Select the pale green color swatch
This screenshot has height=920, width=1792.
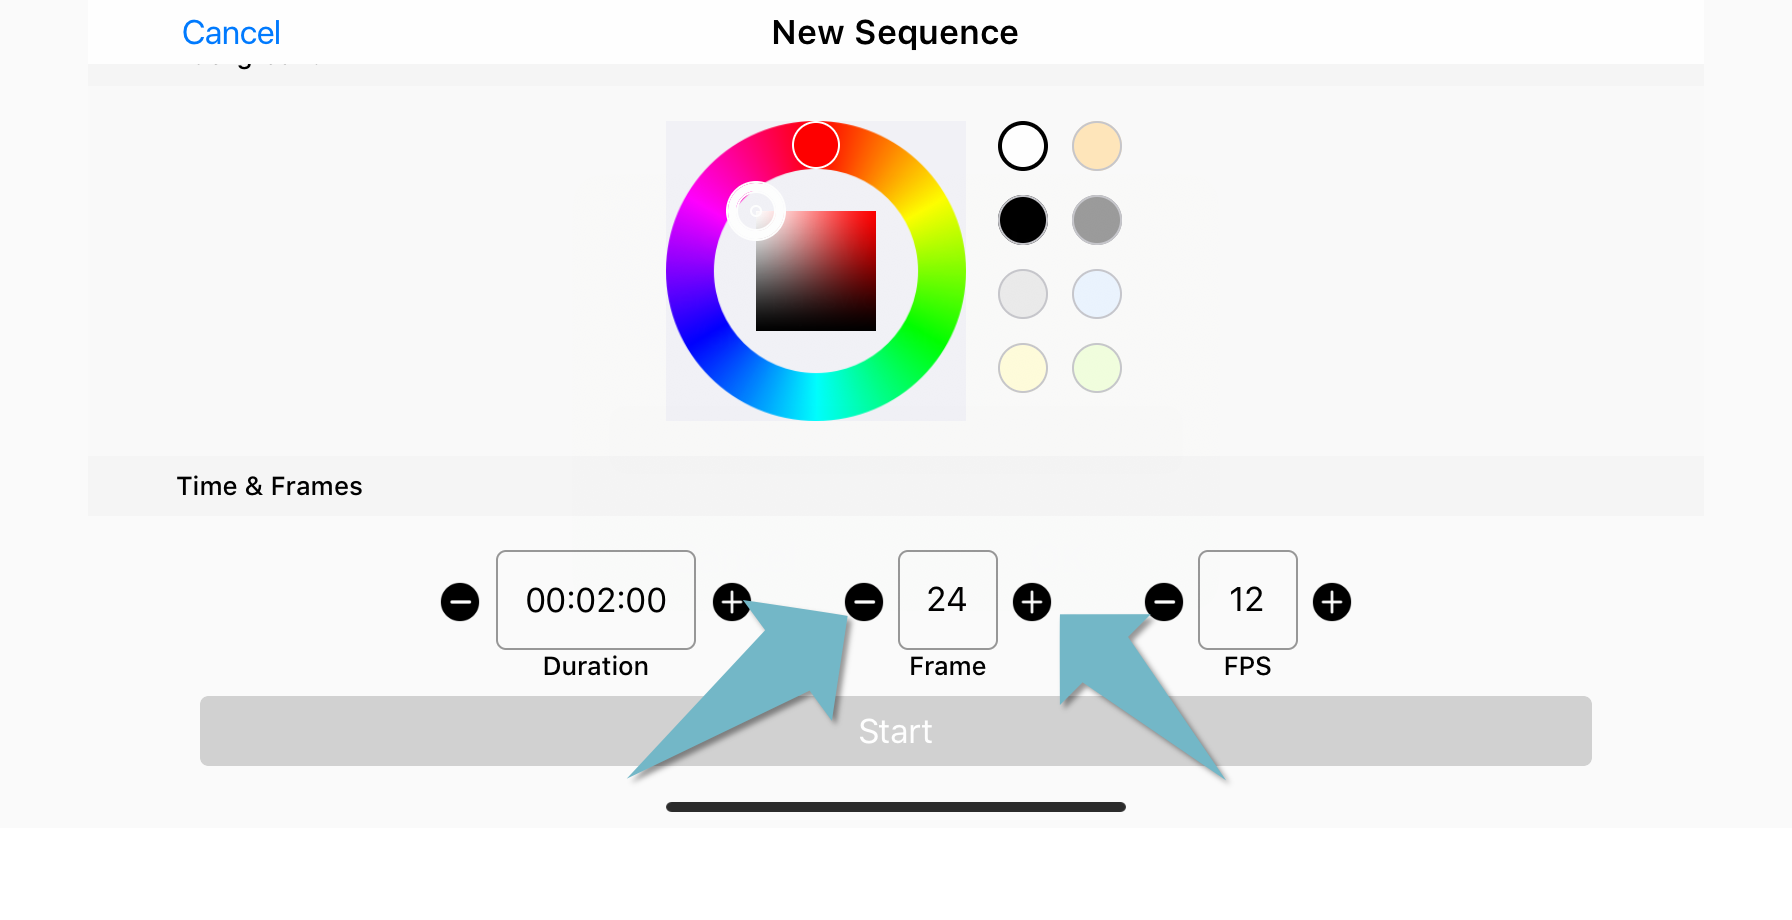(1097, 368)
